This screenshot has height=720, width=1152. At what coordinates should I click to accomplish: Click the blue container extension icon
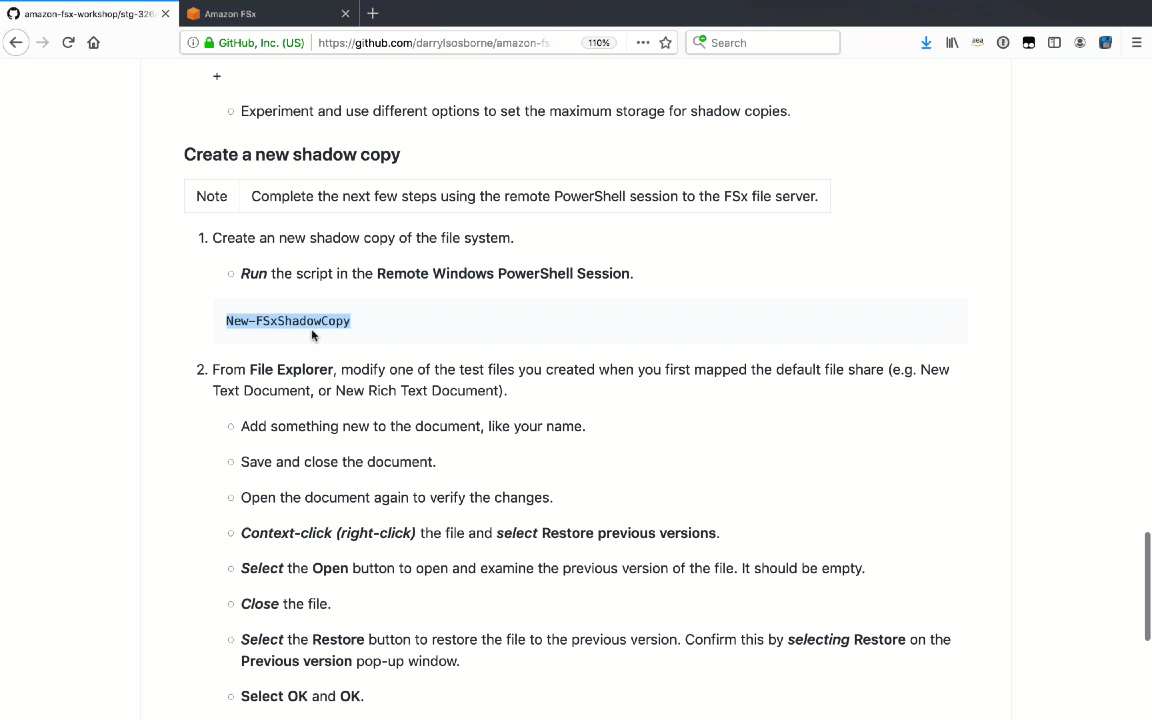pyautogui.click(x=1105, y=43)
